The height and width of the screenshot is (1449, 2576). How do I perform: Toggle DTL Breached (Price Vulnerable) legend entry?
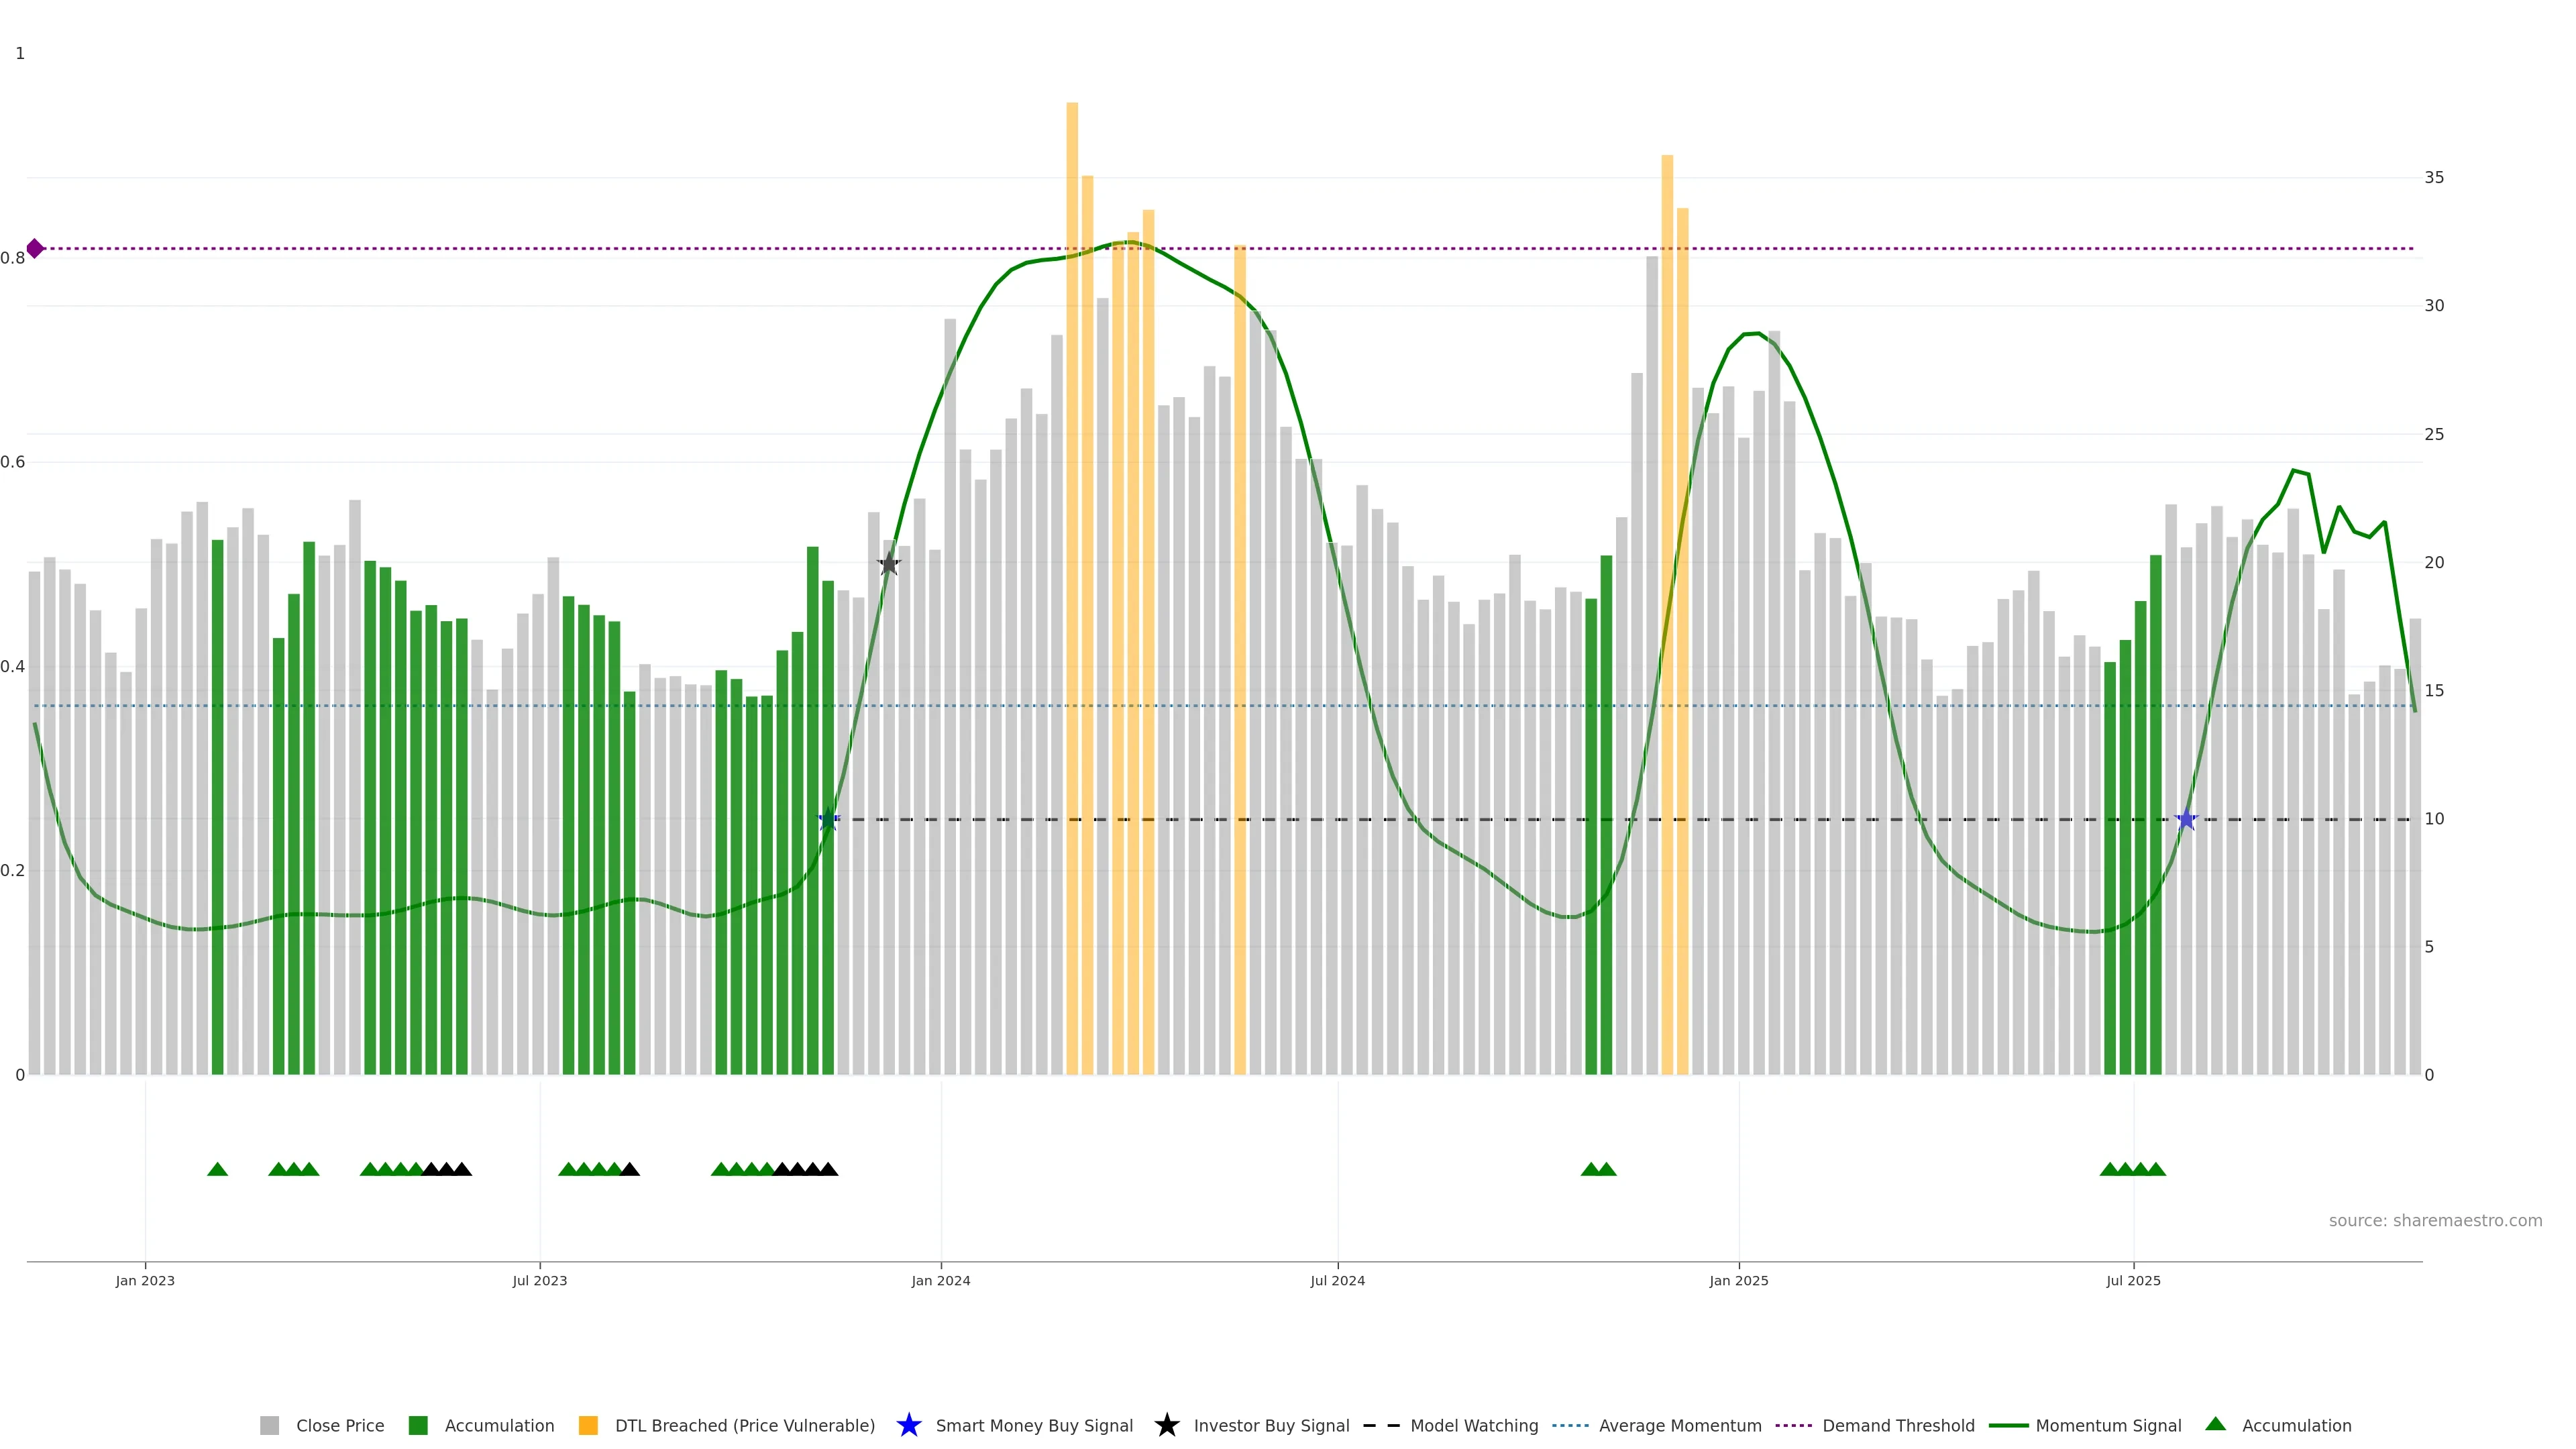click(x=744, y=1425)
